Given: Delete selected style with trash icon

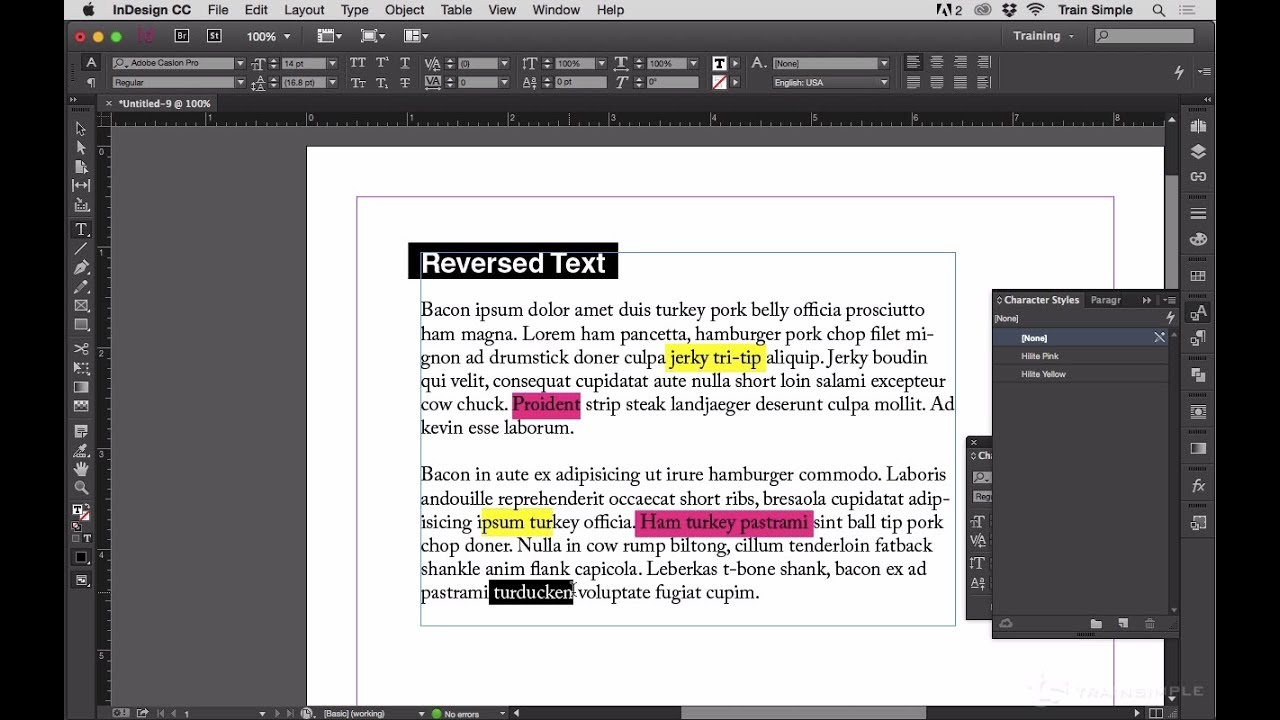Looking at the screenshot, I should [x=1150, y=624].
